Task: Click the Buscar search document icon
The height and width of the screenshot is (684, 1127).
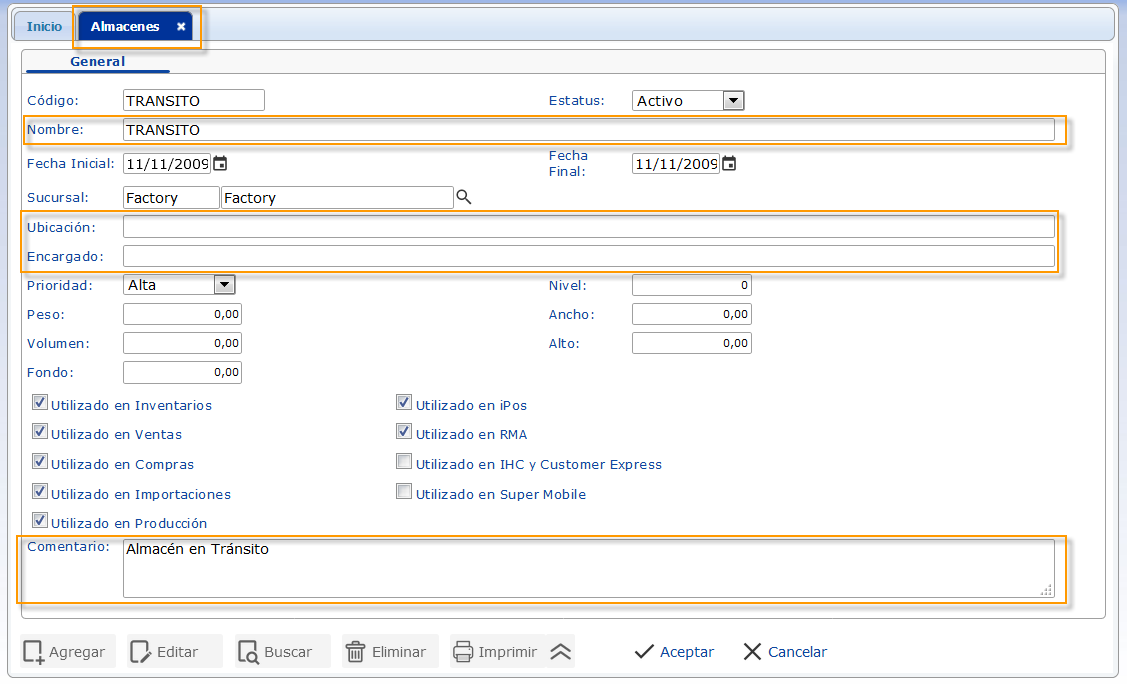Action: coord(248,652)
